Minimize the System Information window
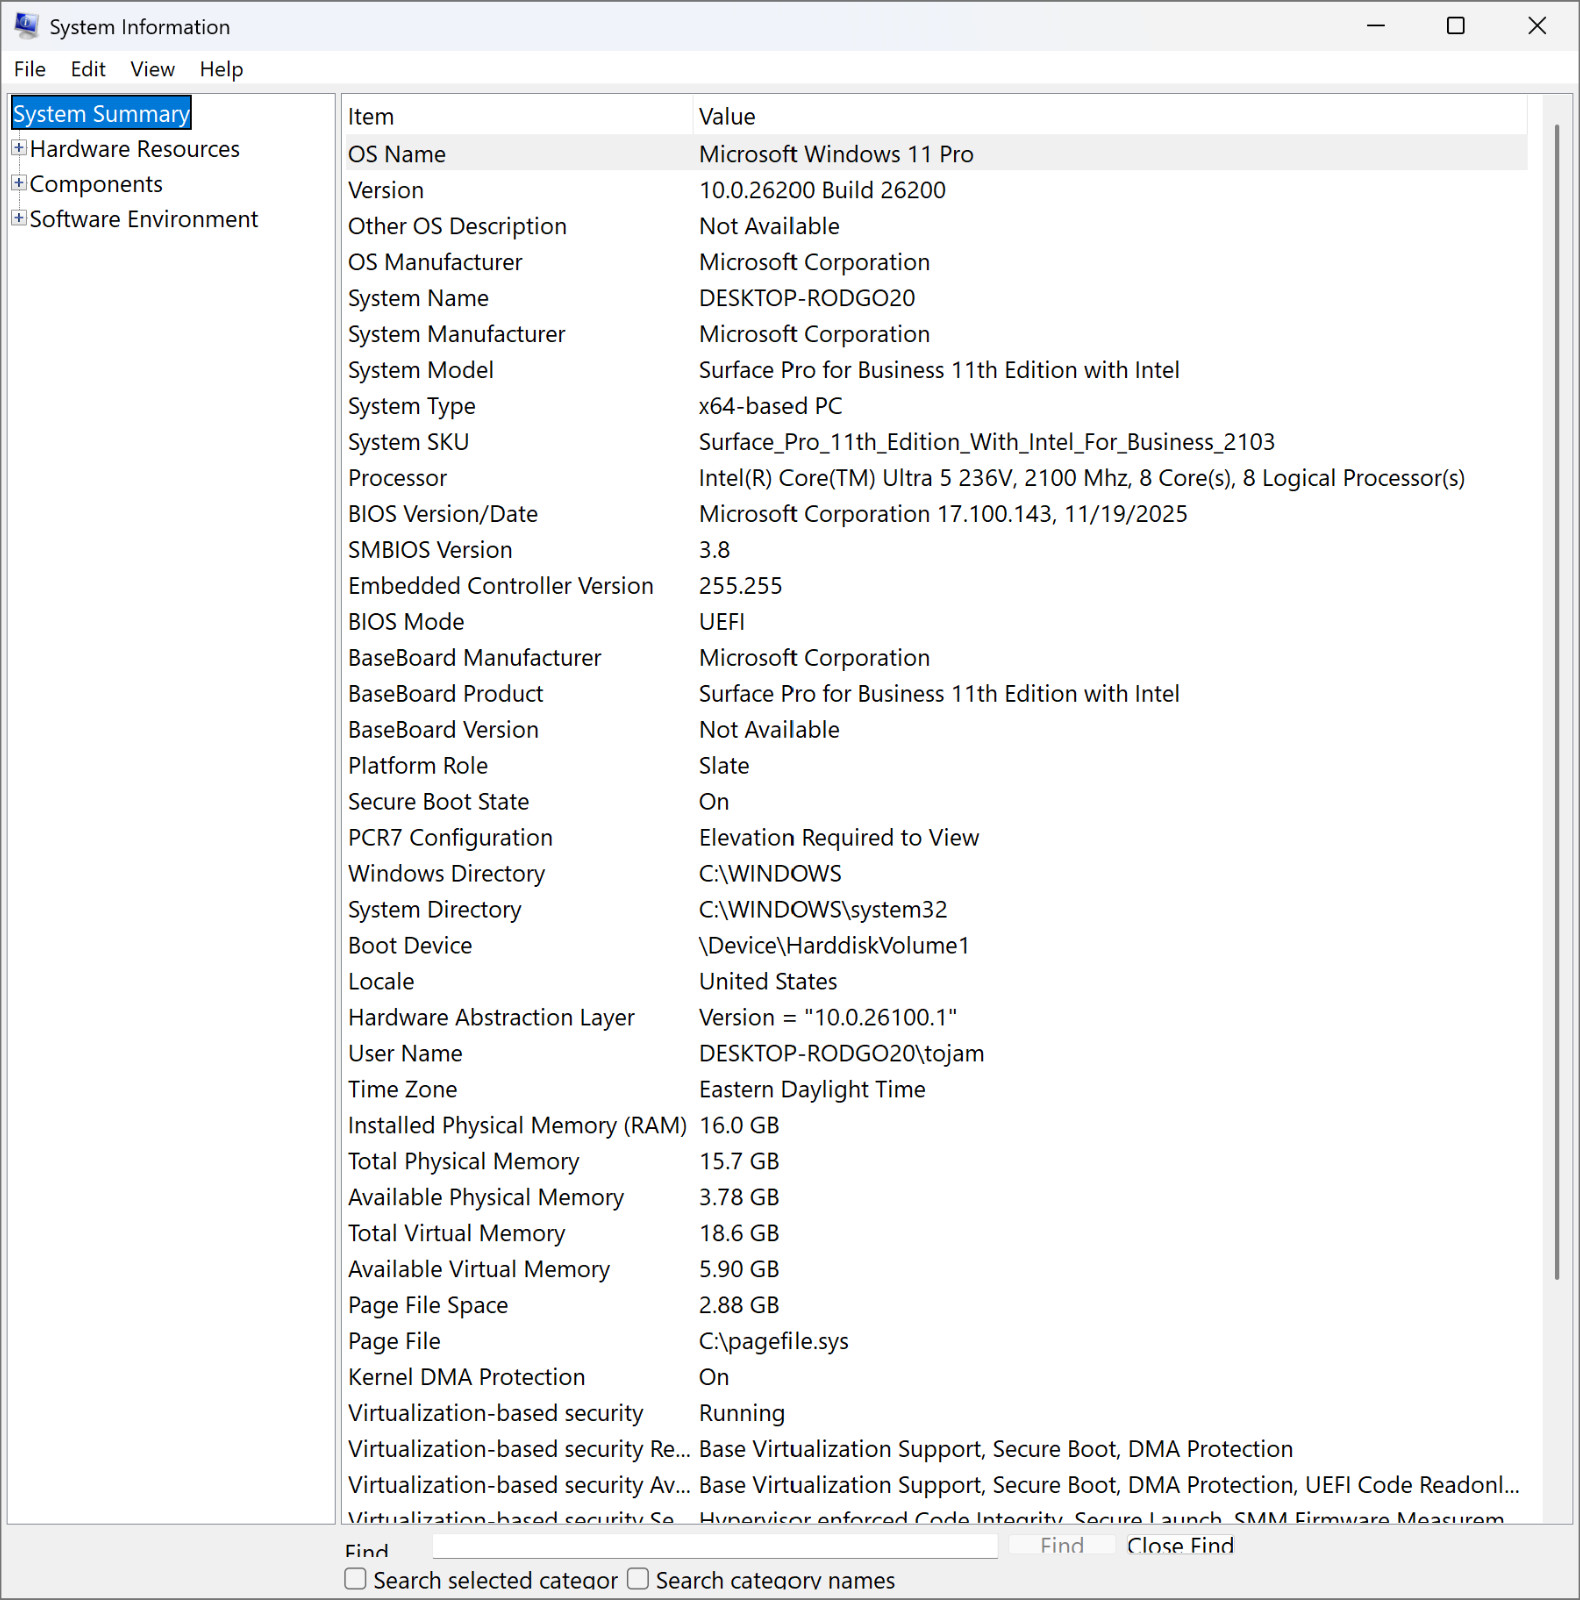The image size is (1580, 1600). 1376,26
